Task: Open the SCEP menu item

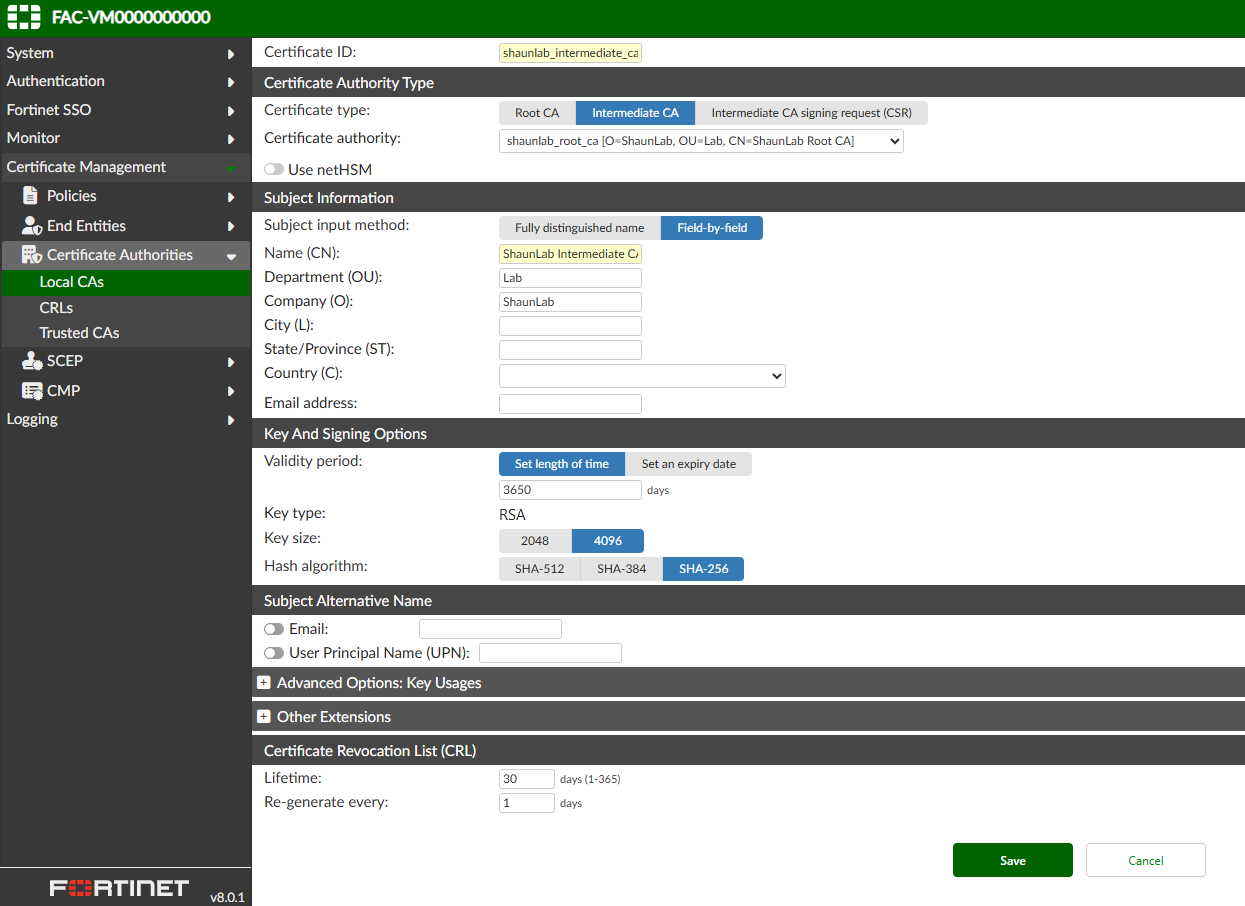Action: point(125,361)
